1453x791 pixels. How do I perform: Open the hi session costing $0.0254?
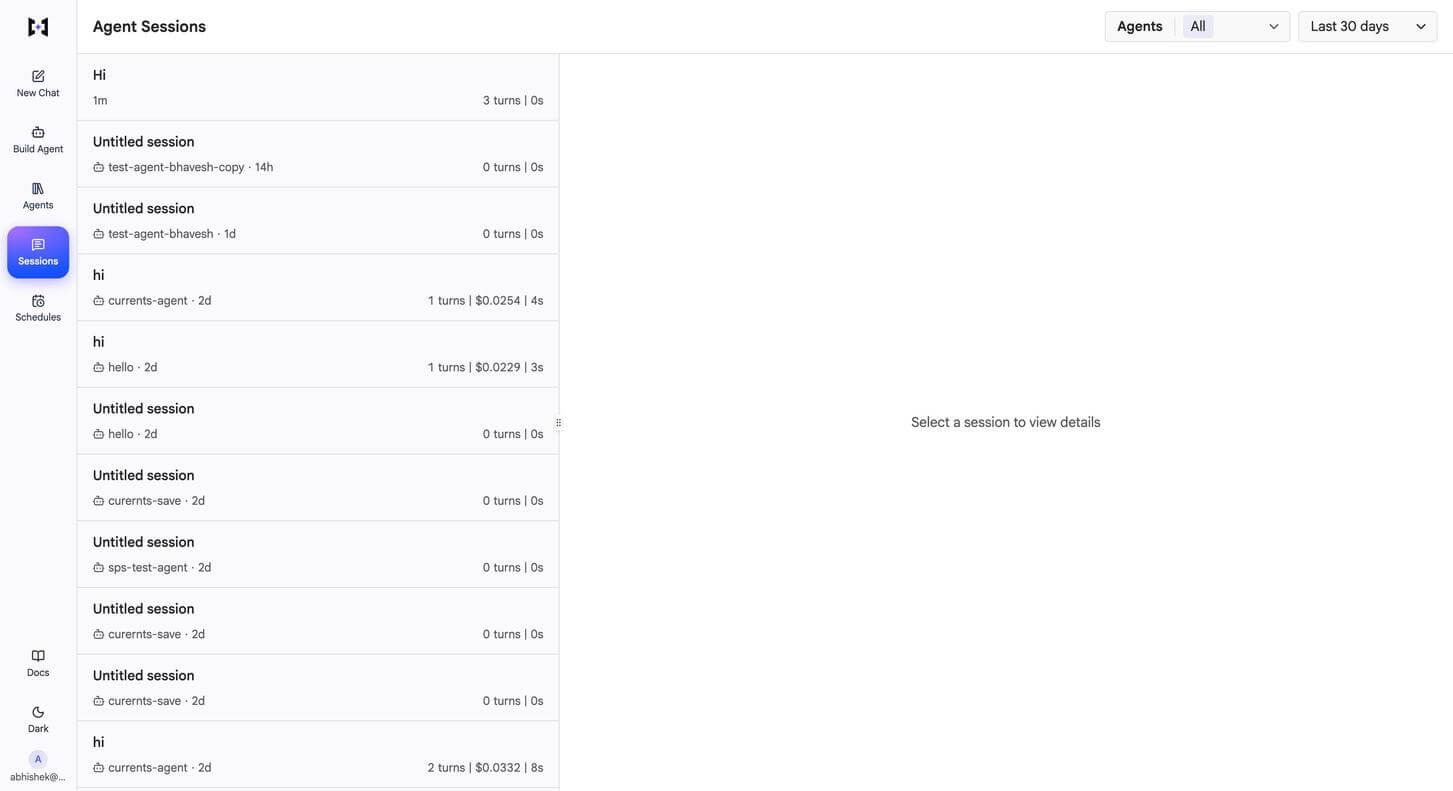pyautogui.click(x=318, y=288)
